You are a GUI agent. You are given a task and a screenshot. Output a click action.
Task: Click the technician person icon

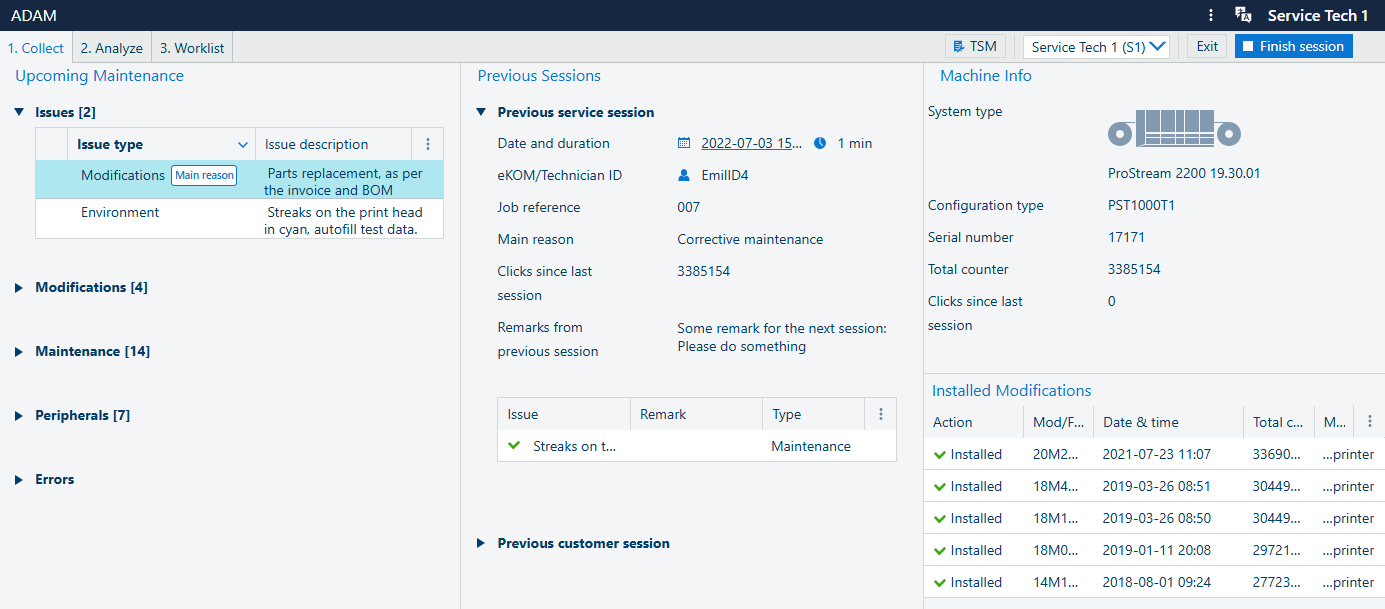tap(684, 175)
